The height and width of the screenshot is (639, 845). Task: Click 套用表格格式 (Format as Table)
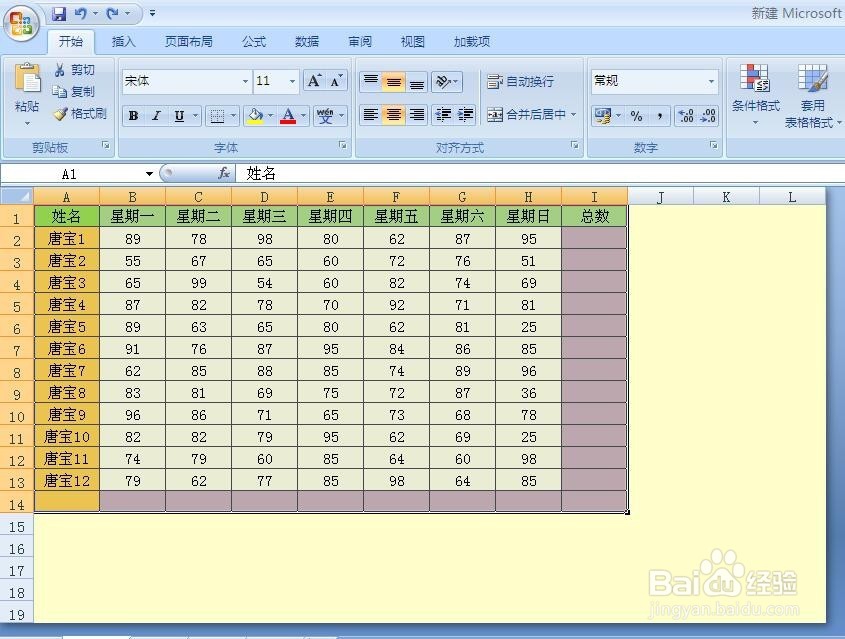click(x=813, y=93)
